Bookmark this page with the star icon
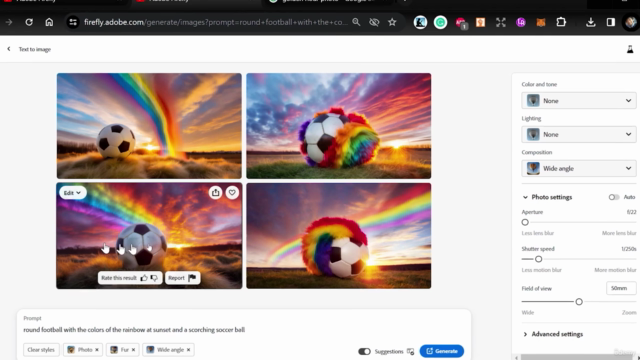The image size is (640, 360). pyautogui.click(x=392, y=22)
